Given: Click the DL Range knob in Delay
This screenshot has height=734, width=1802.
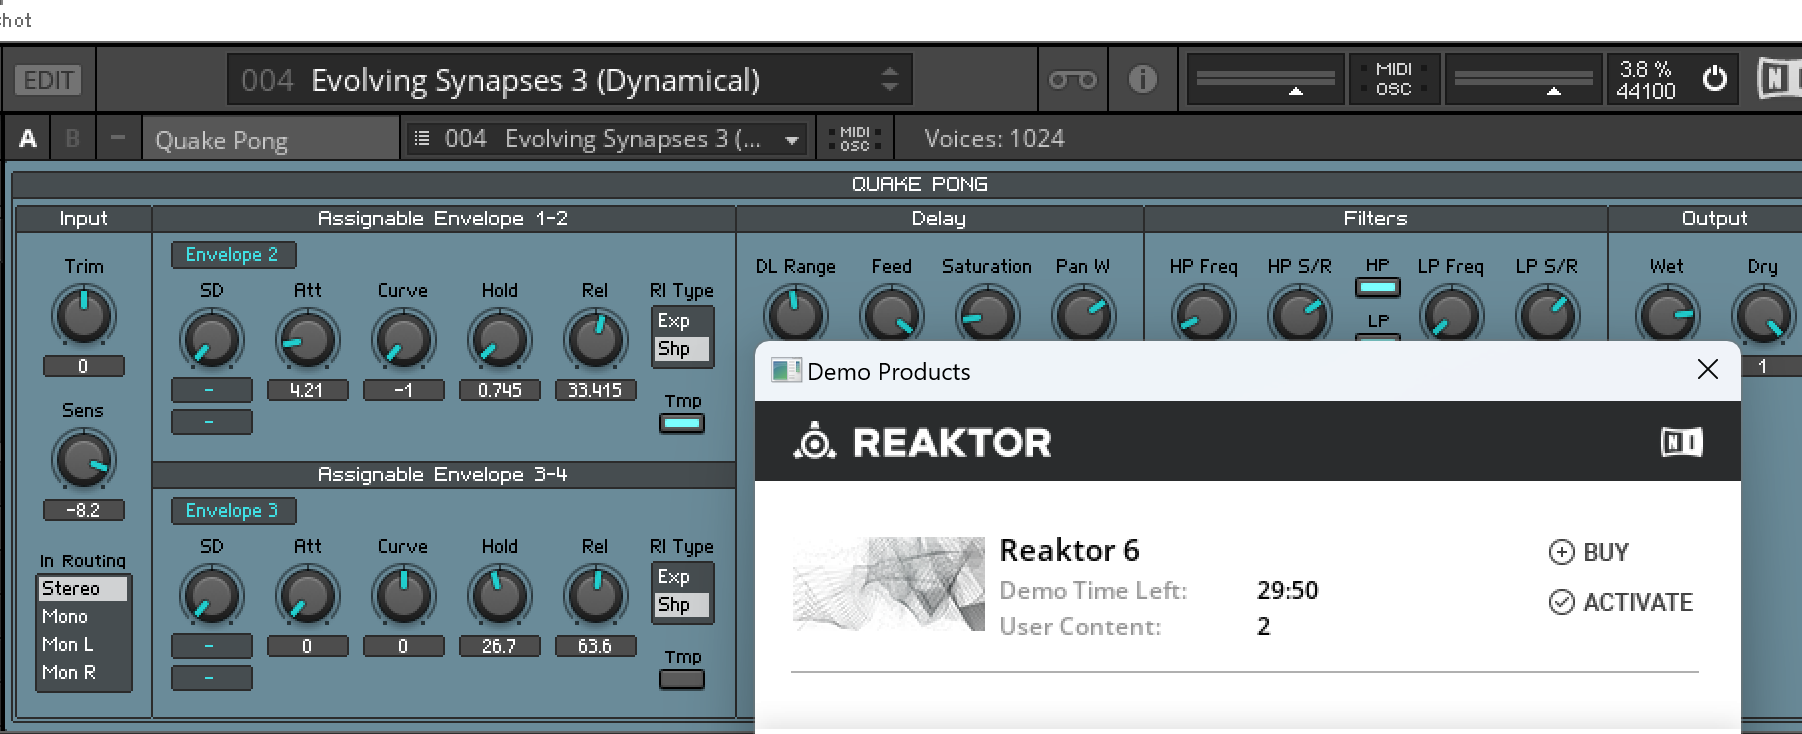Looking at the screenshot, I should [795, 314].
